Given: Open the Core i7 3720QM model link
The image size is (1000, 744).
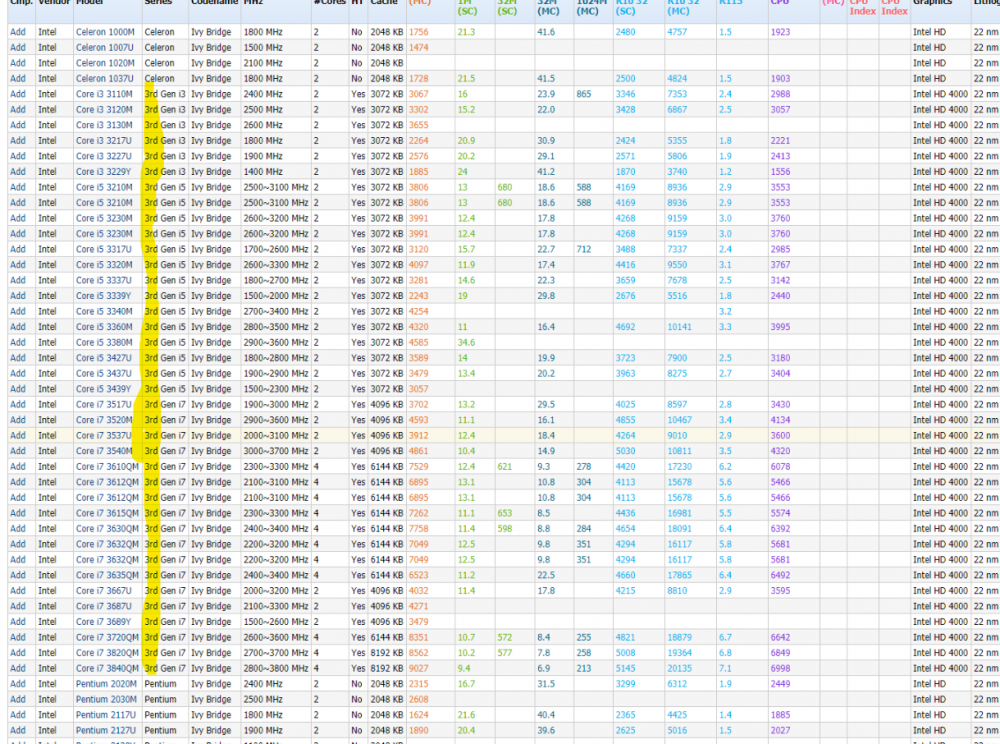Looking at the screenshot, I should point(107,637).
